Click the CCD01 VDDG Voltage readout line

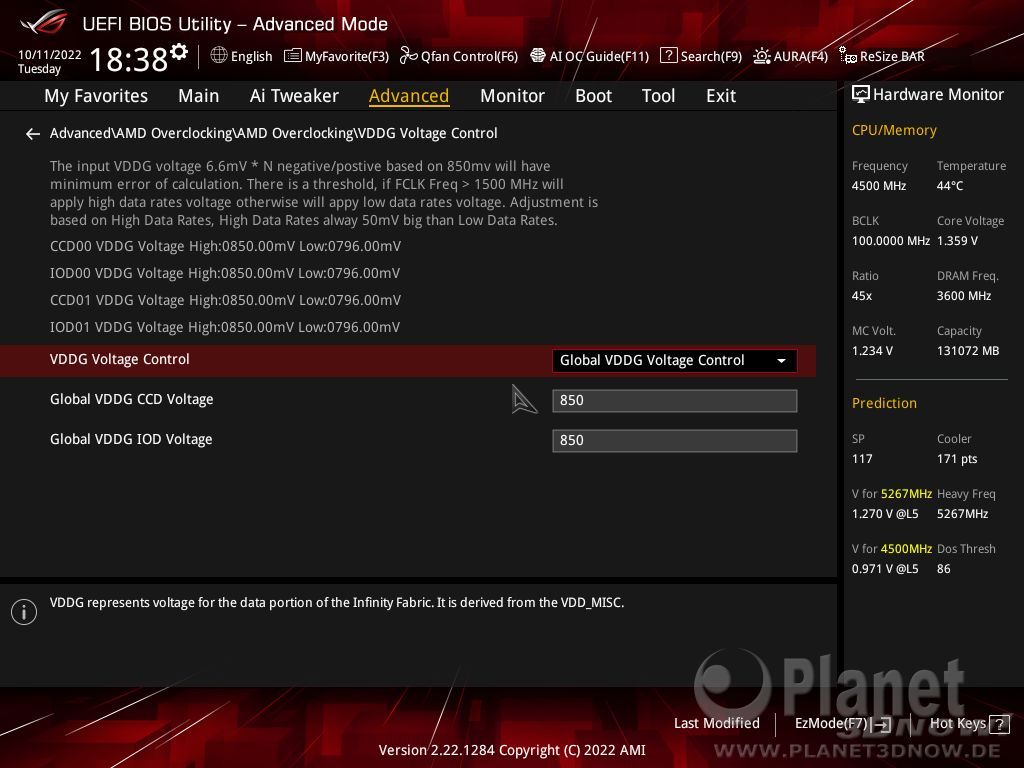pyautogui.click(x=225, y=300)
